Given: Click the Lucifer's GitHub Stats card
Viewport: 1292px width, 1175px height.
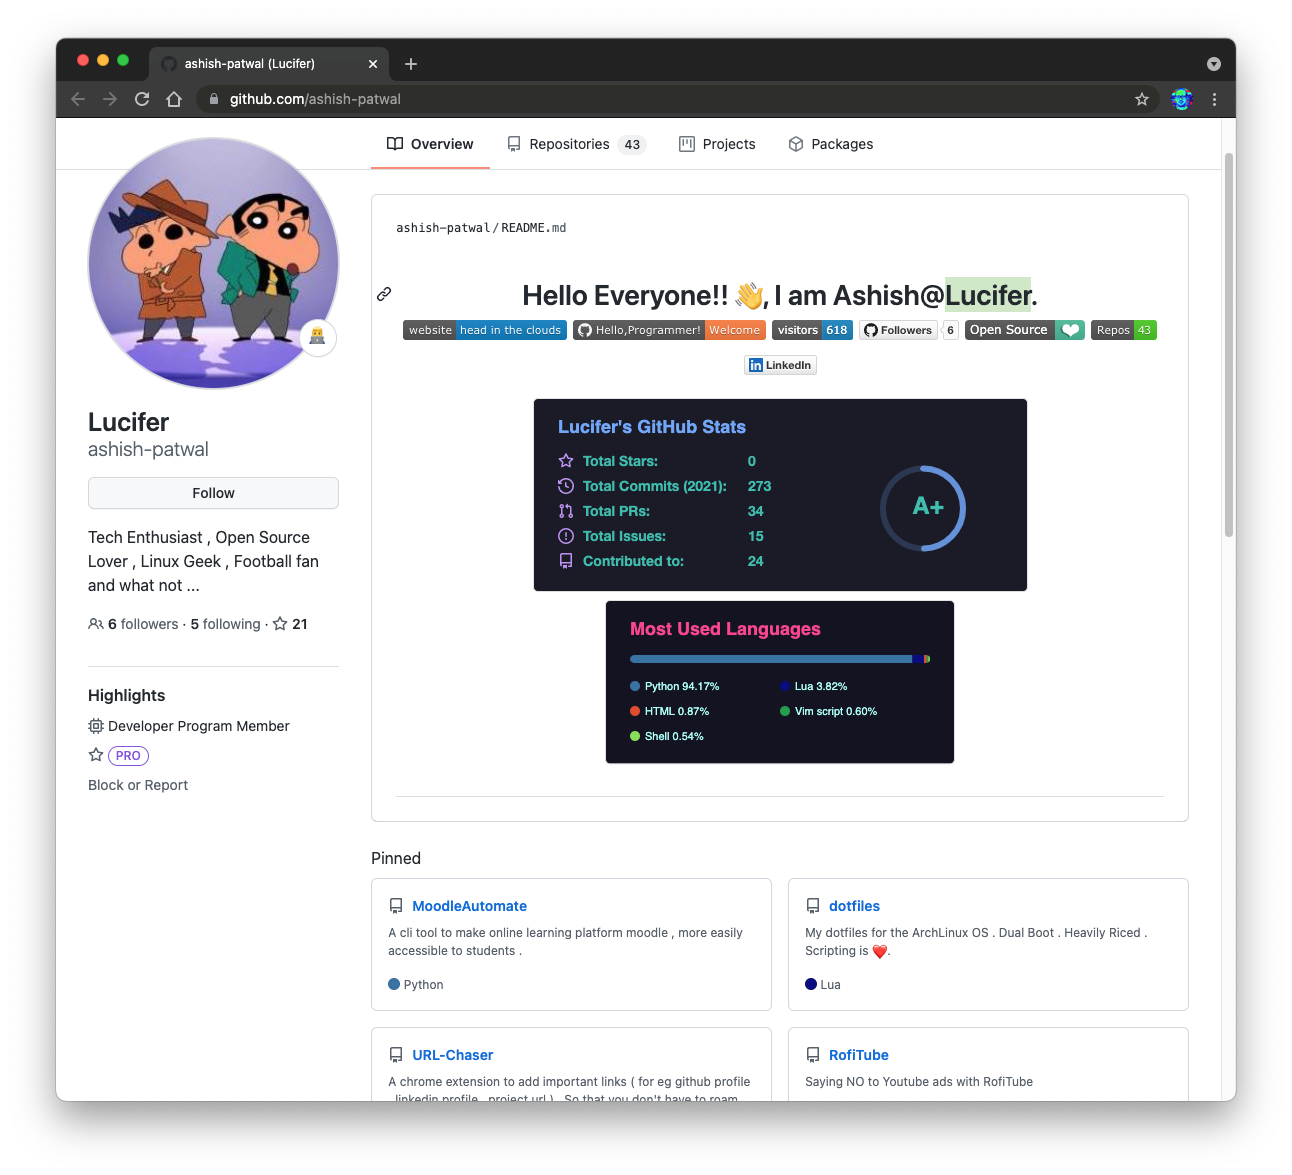Looking at the screenshot, I should tap(780, 495).
